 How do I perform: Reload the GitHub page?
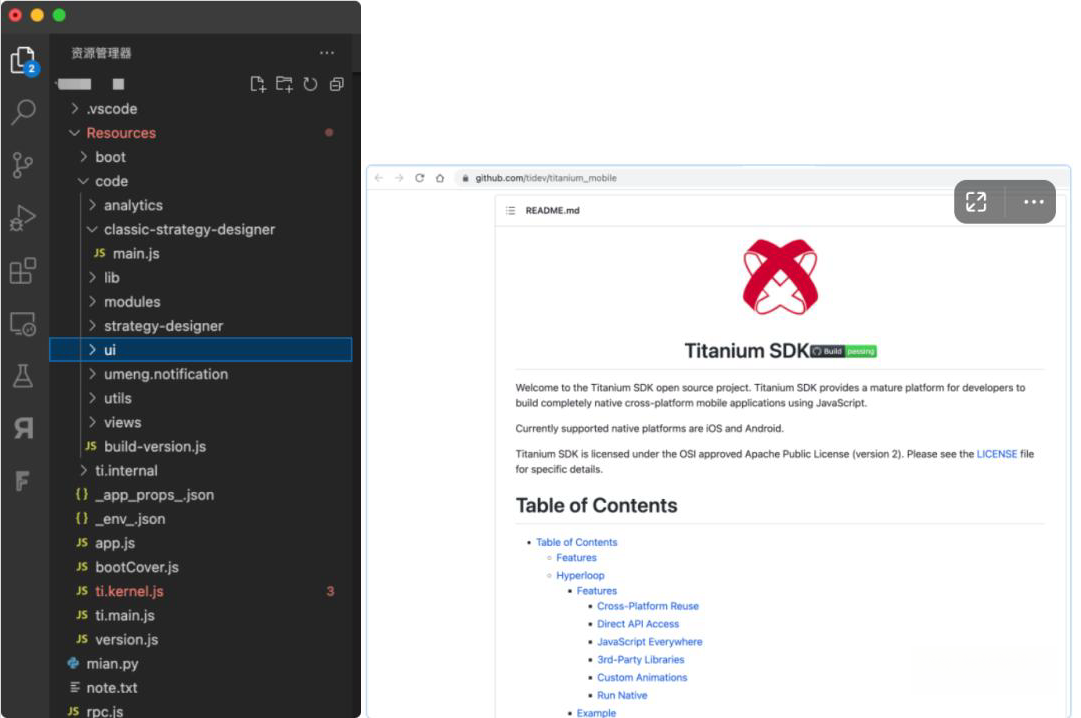tap(419, 178)
